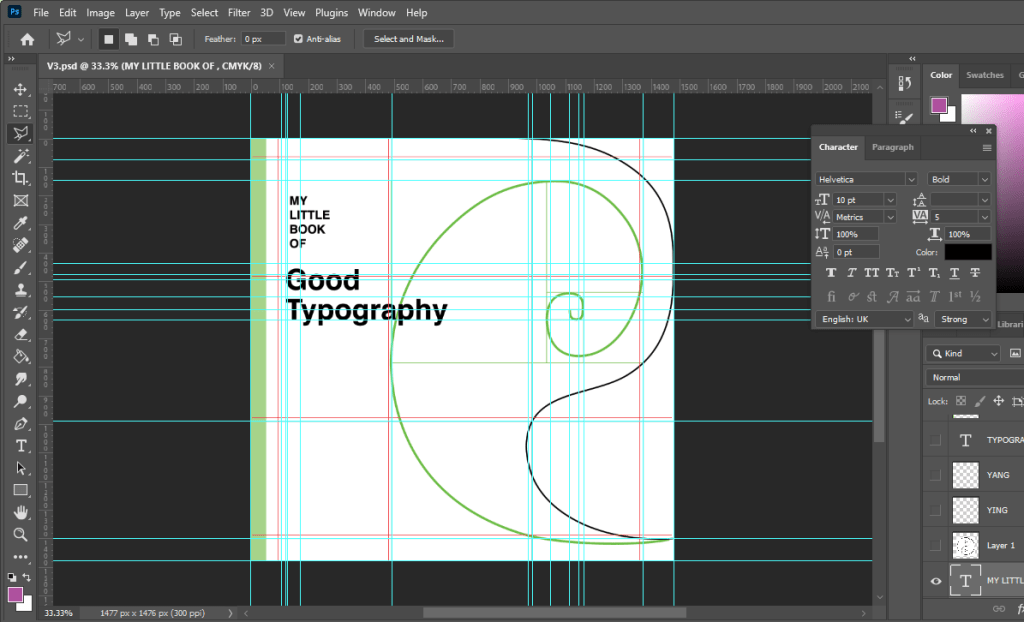Screen dimensions: 1024x622
Task: Select the Move tool
Action: pos(20,89)
